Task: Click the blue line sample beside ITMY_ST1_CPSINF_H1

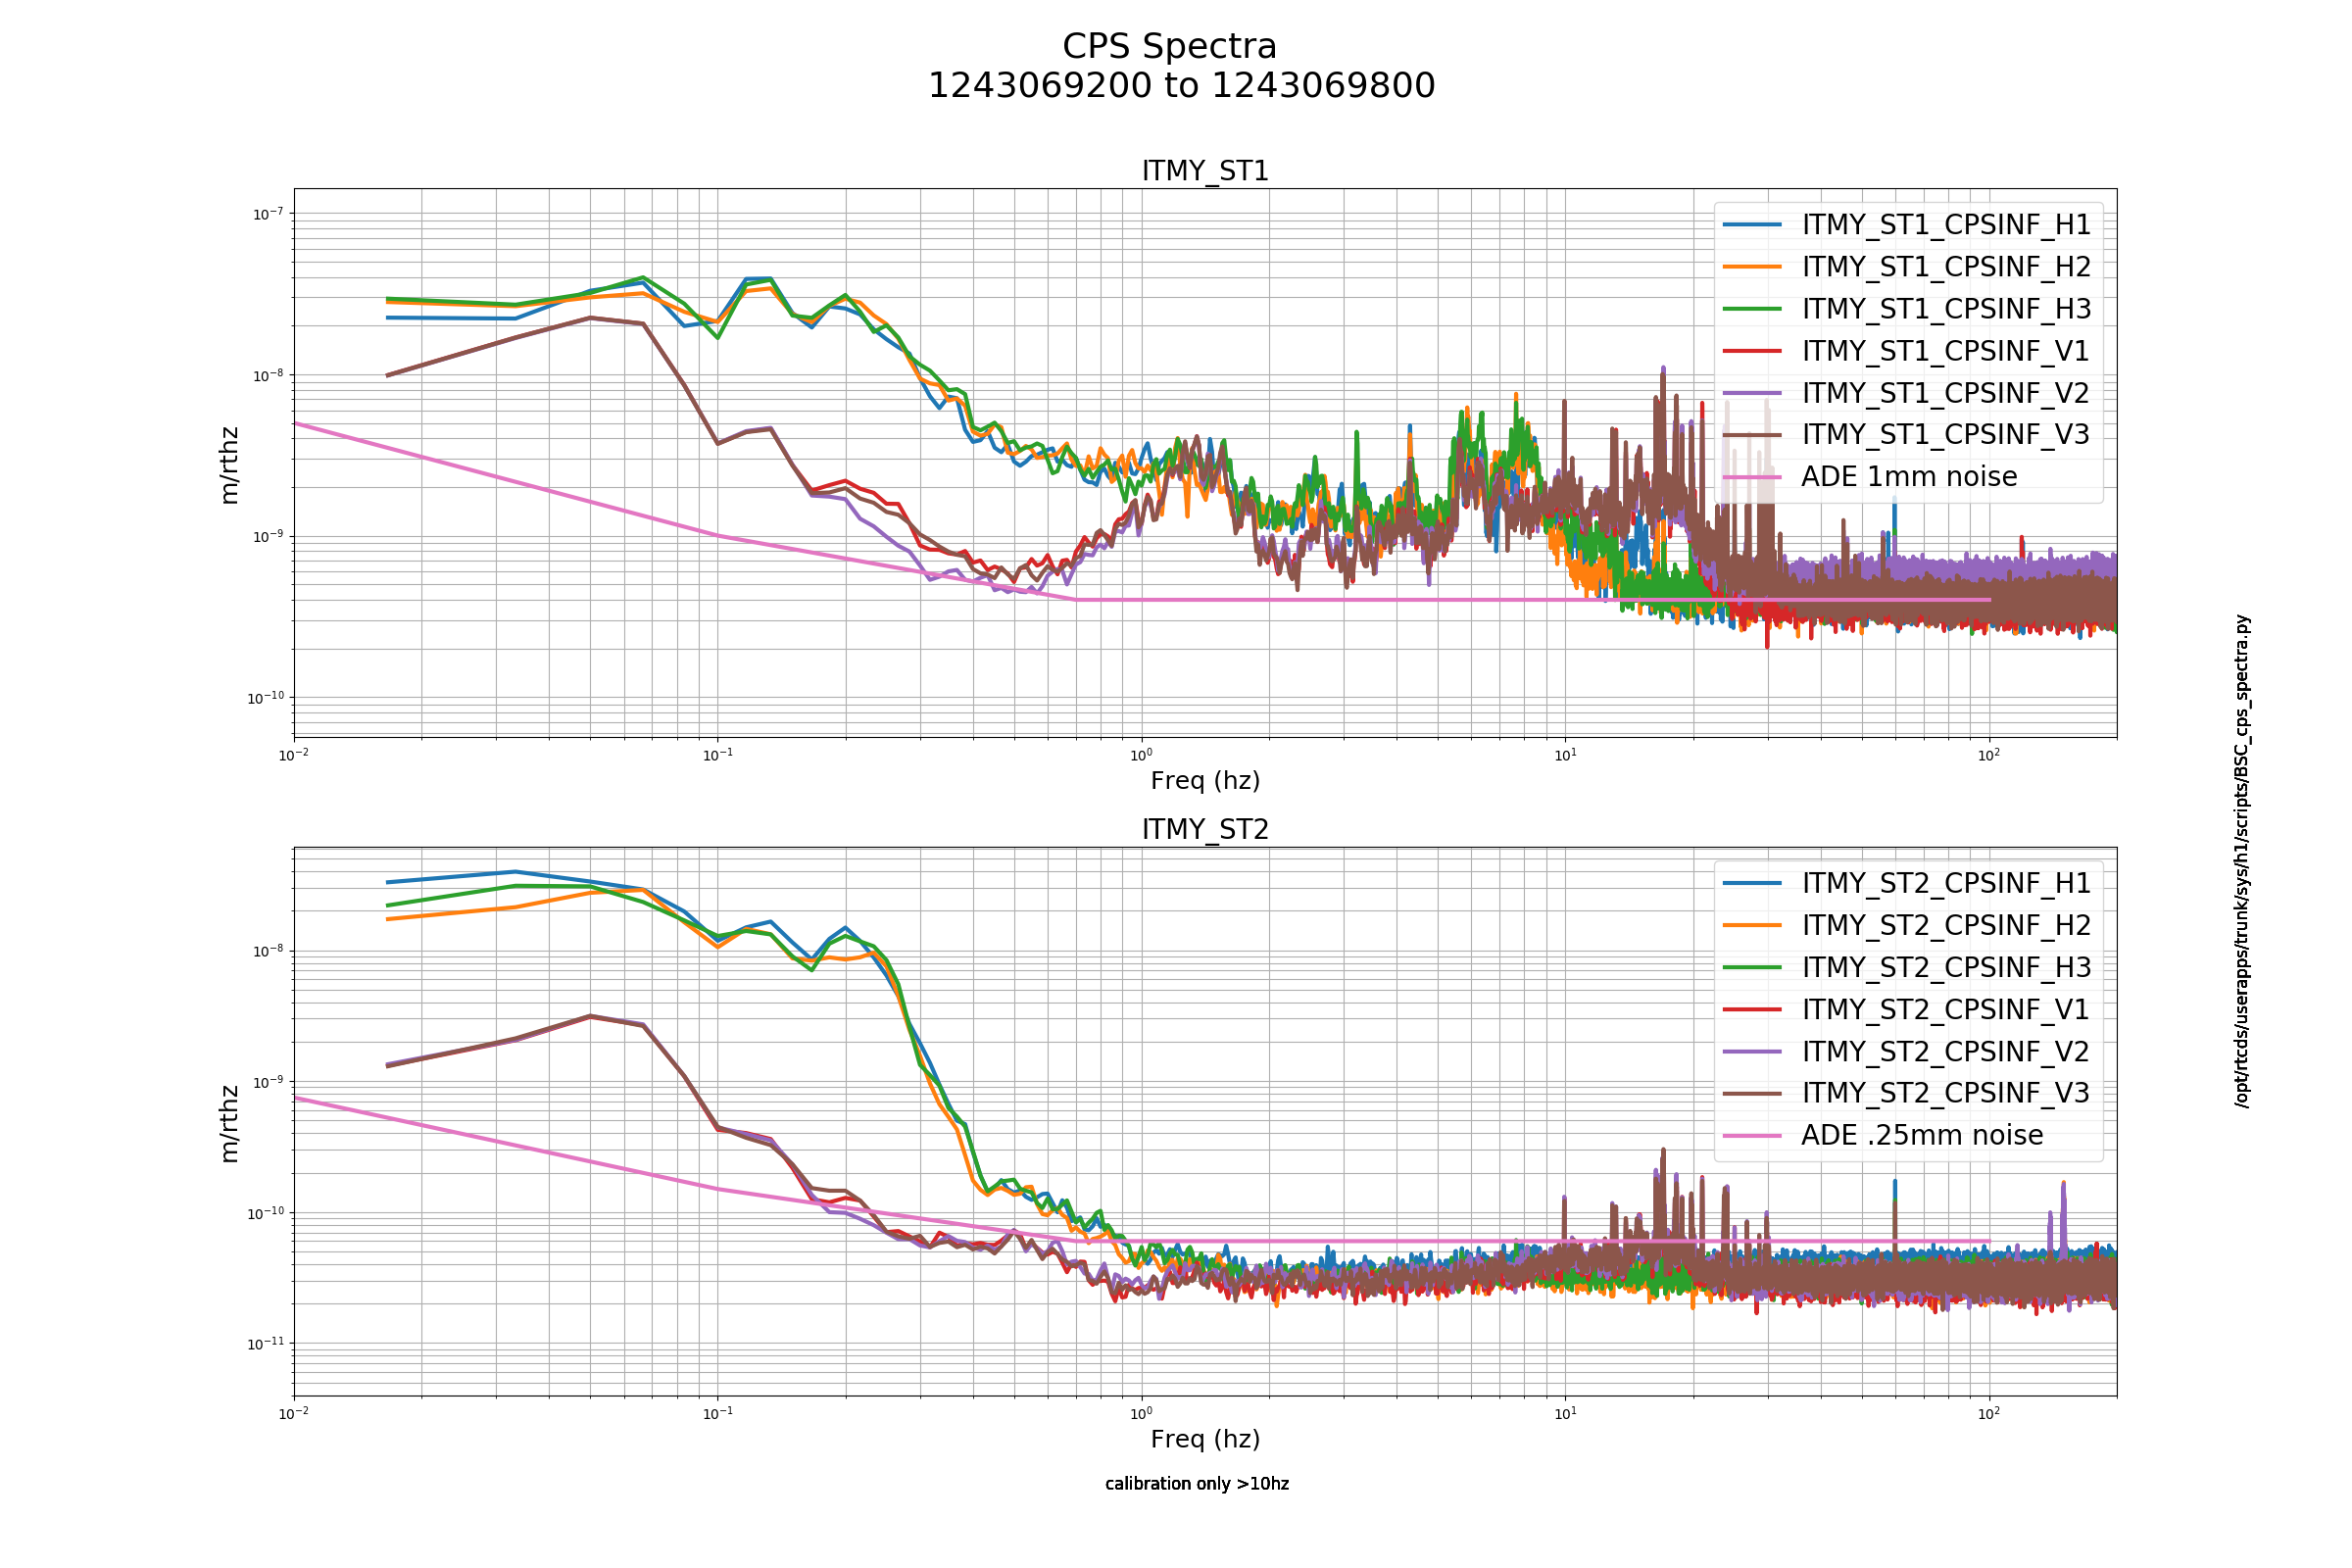Action: (1753, 225)
